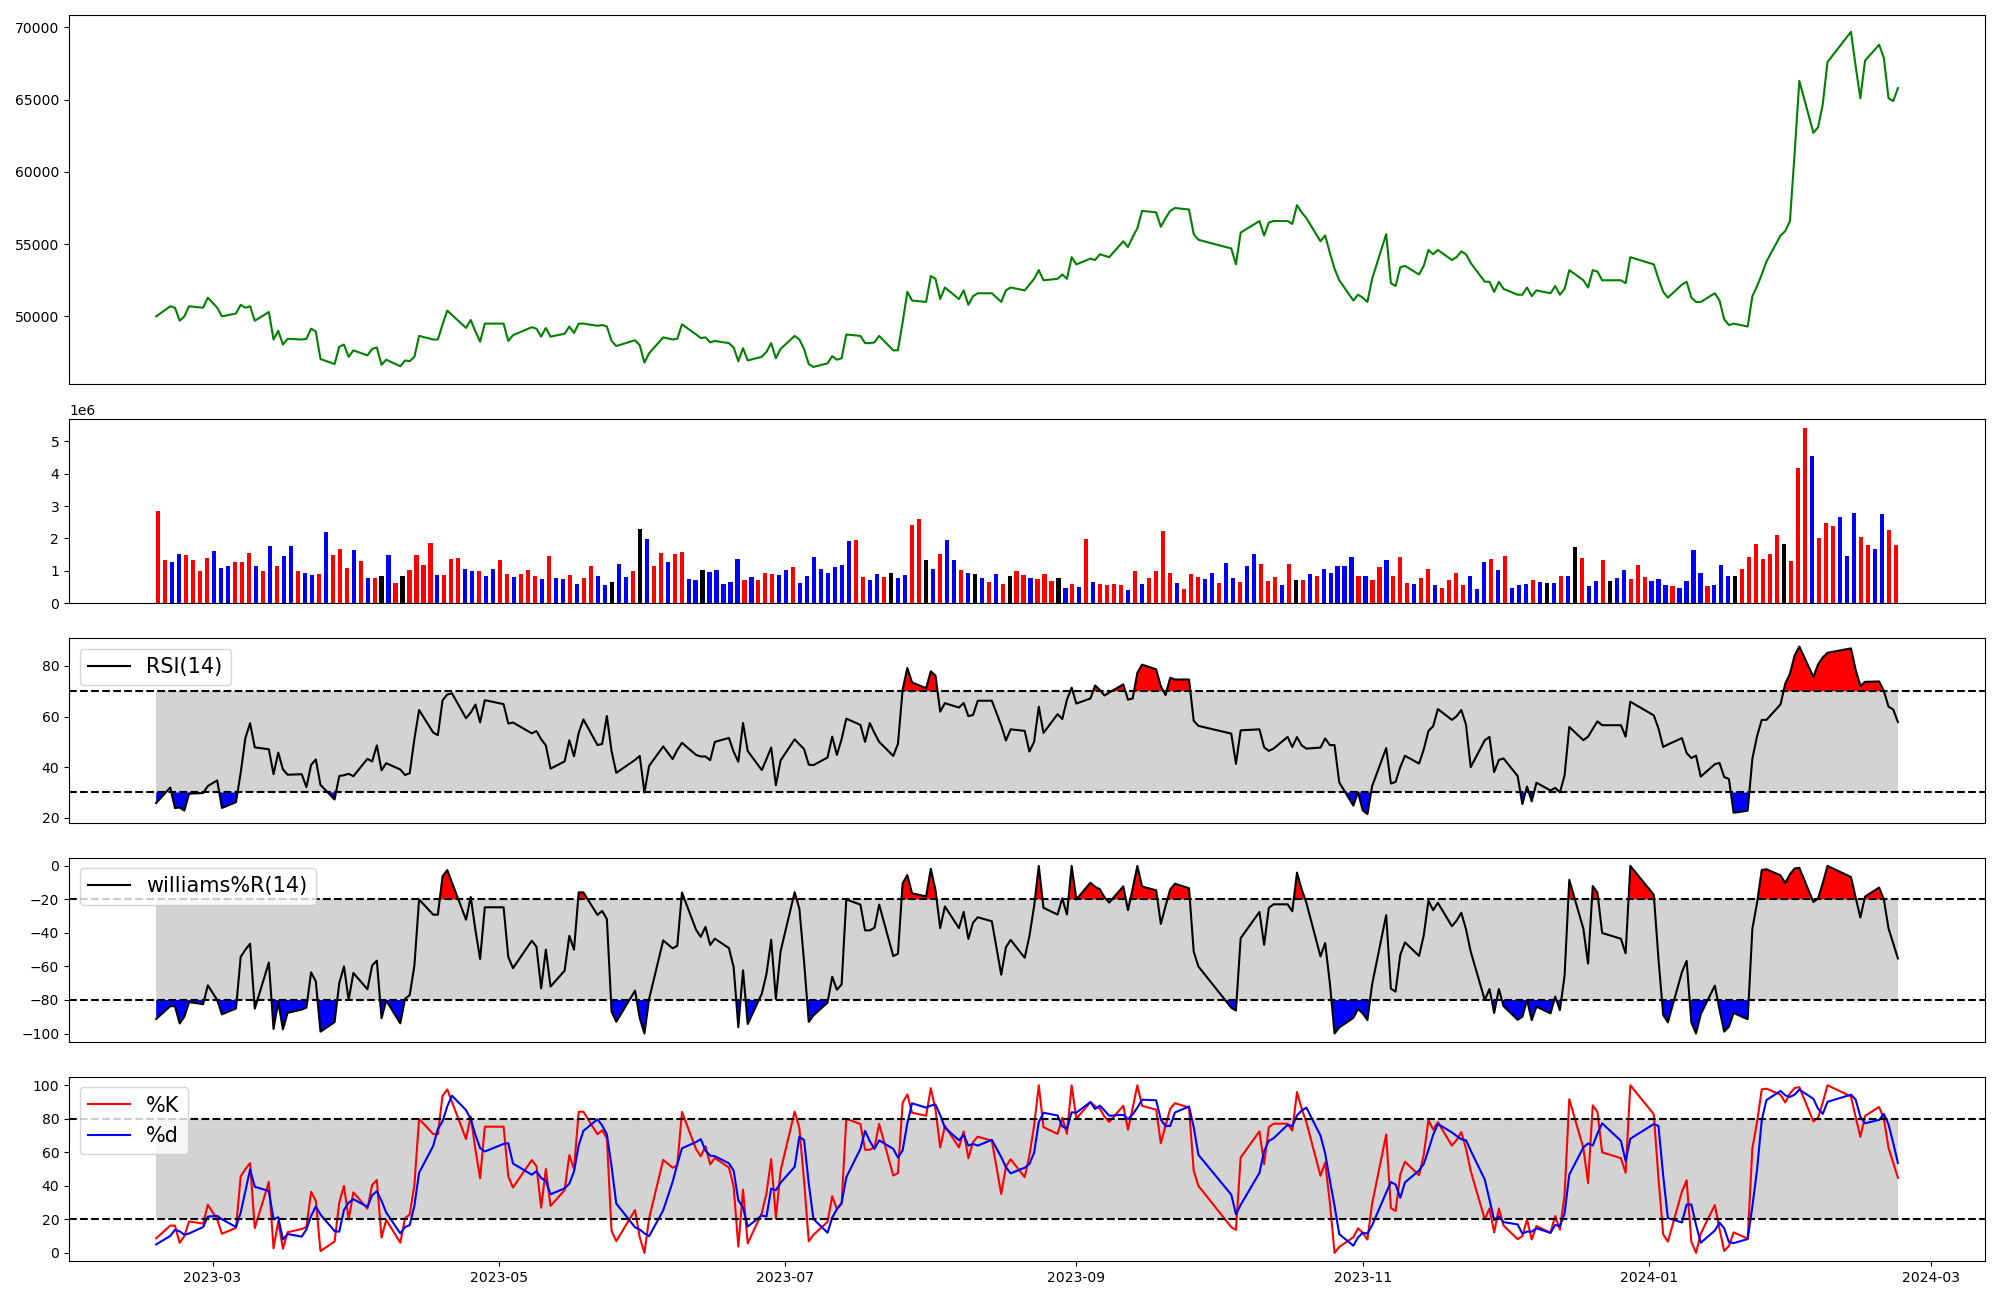Viewport: 2000px width, 1300px height.
Task: Click the highest peak of green price line
Action: [x=1850, y=33]
